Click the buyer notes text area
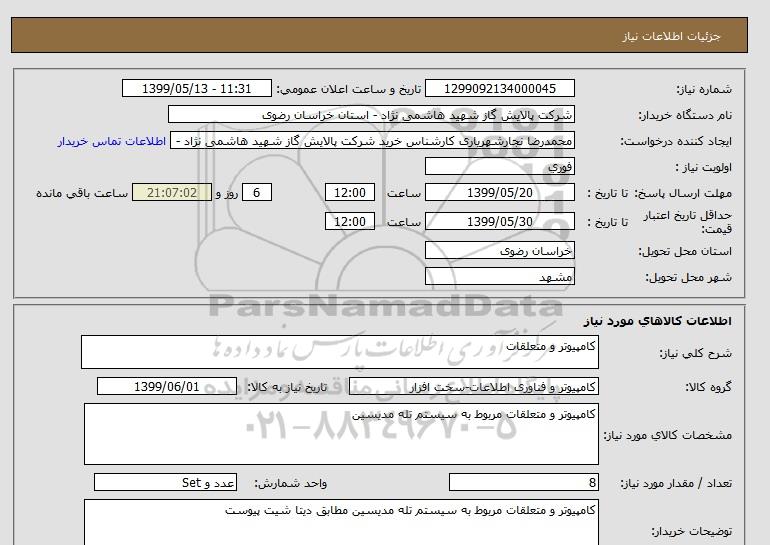Image resolution: width=770 pixels, height=545 pixels. click(x=341, y=522)
